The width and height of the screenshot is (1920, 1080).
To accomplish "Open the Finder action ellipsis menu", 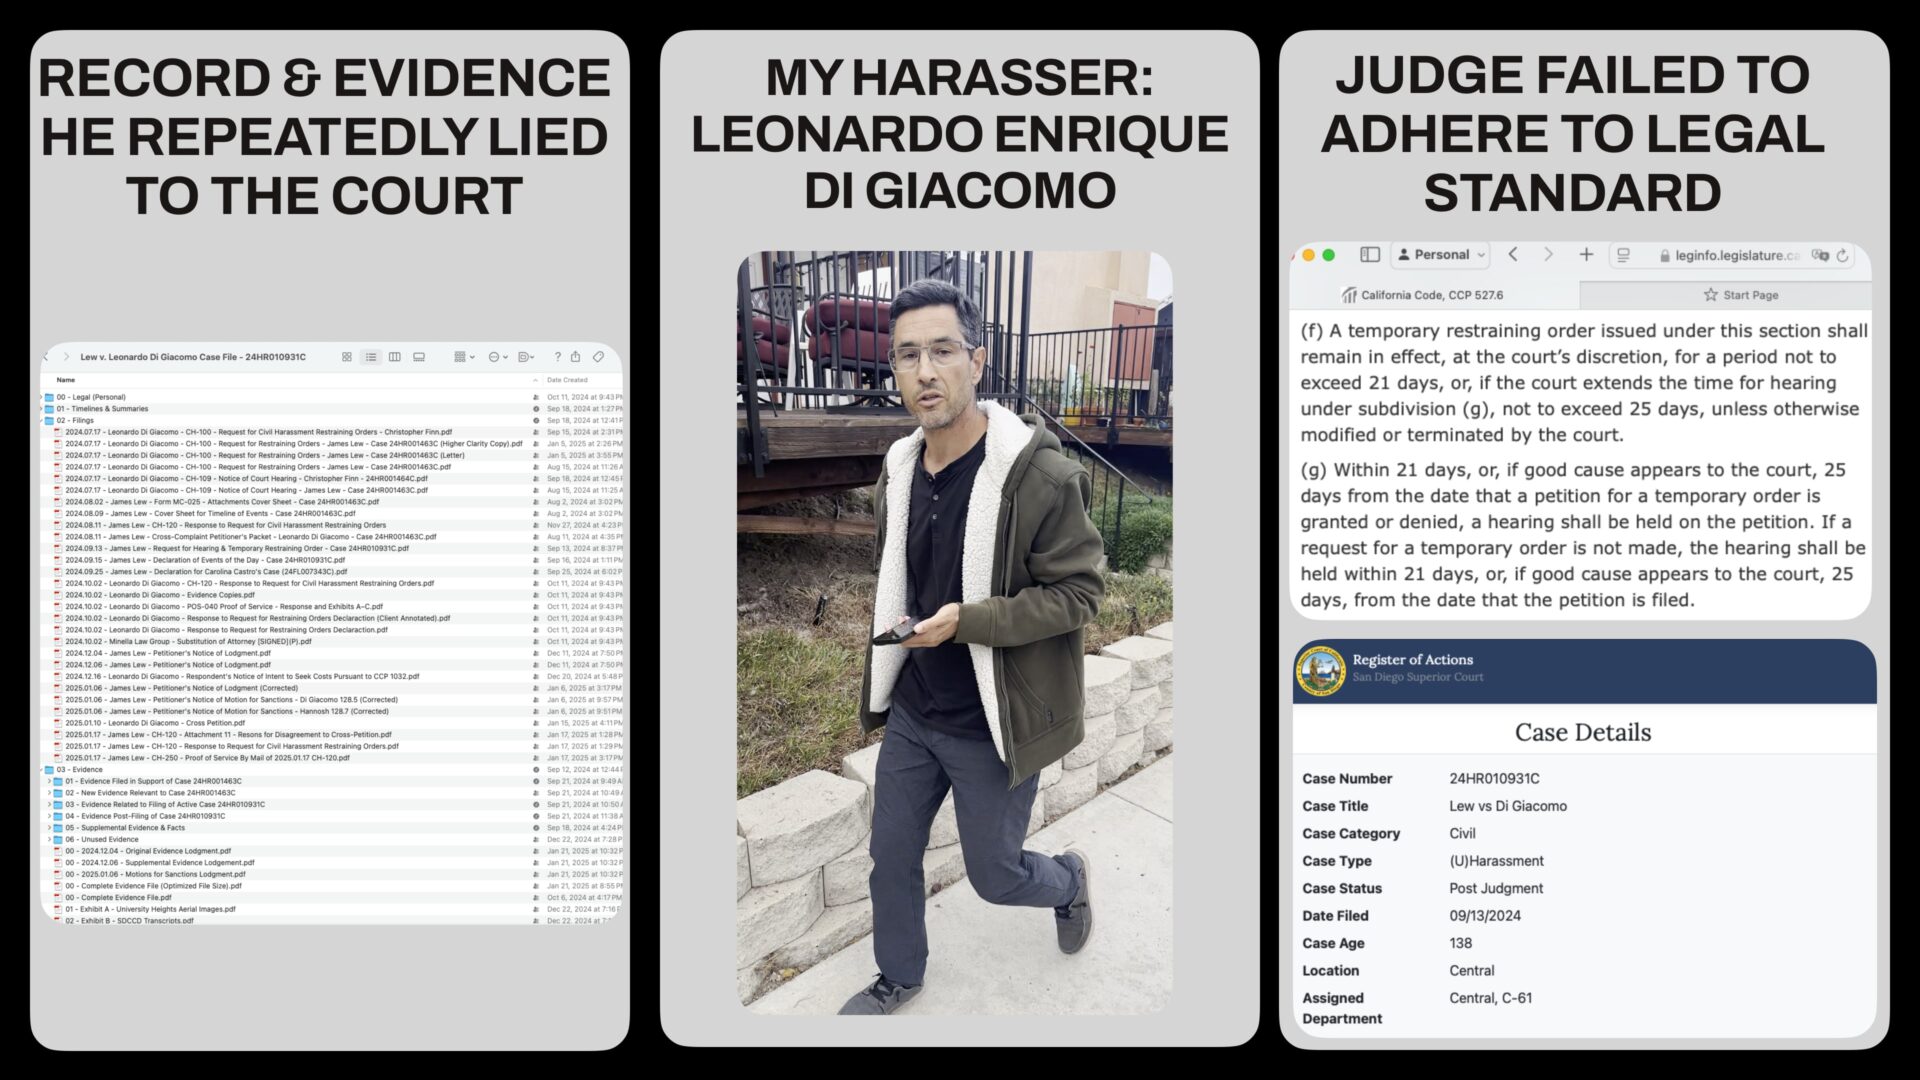I will click(498, 357).
